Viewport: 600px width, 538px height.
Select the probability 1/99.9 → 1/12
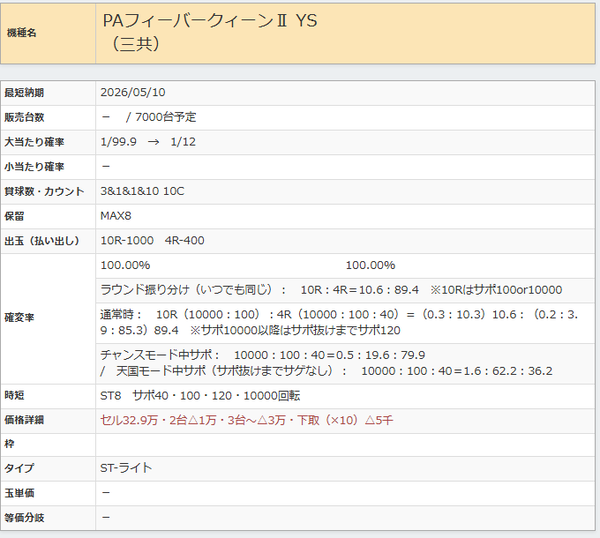coord(148,142)
